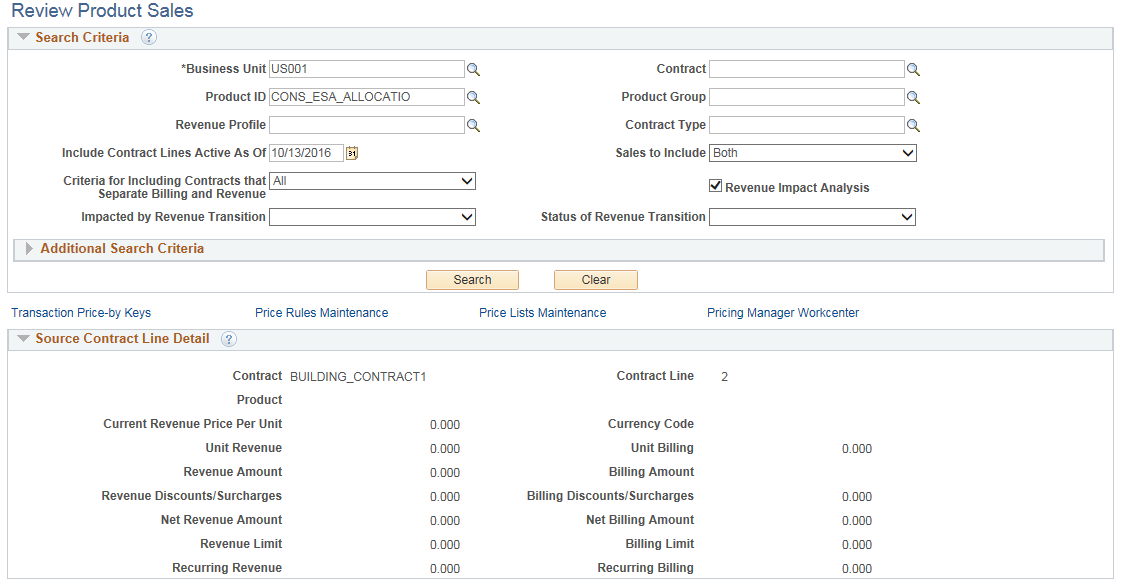Open the Status of Revenue Transition dropdown

click(812, 216)
